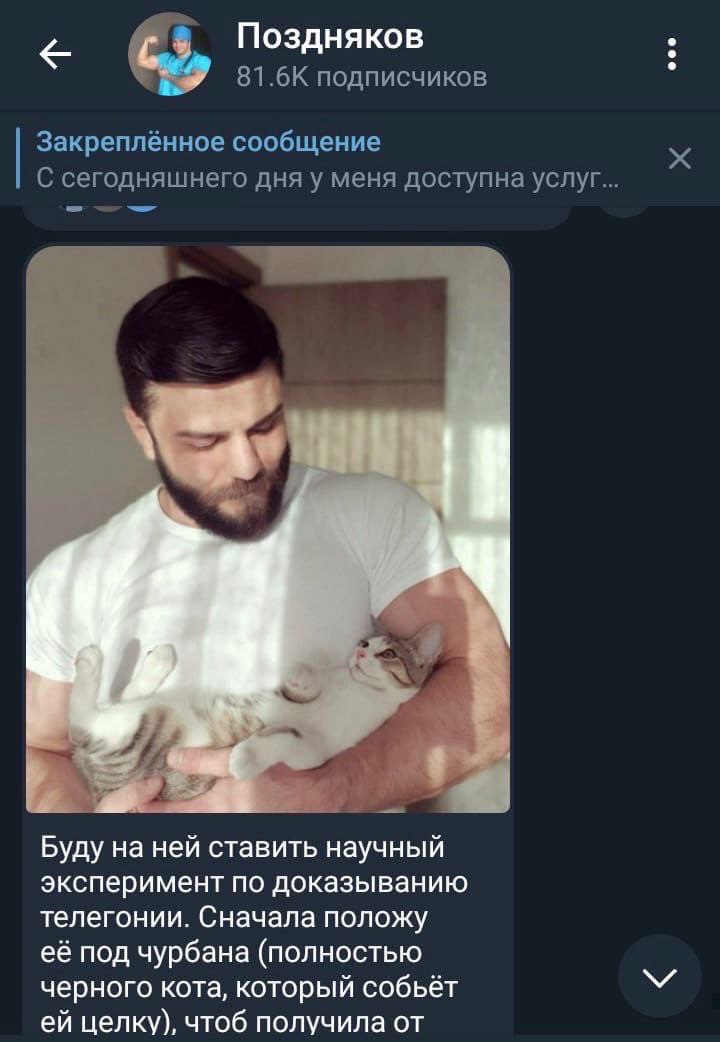Image resolution: width=720 pixels, height=1042 pixels.
Task: Tap the previous message bubble's bottom edge
Action: (297, 219)
